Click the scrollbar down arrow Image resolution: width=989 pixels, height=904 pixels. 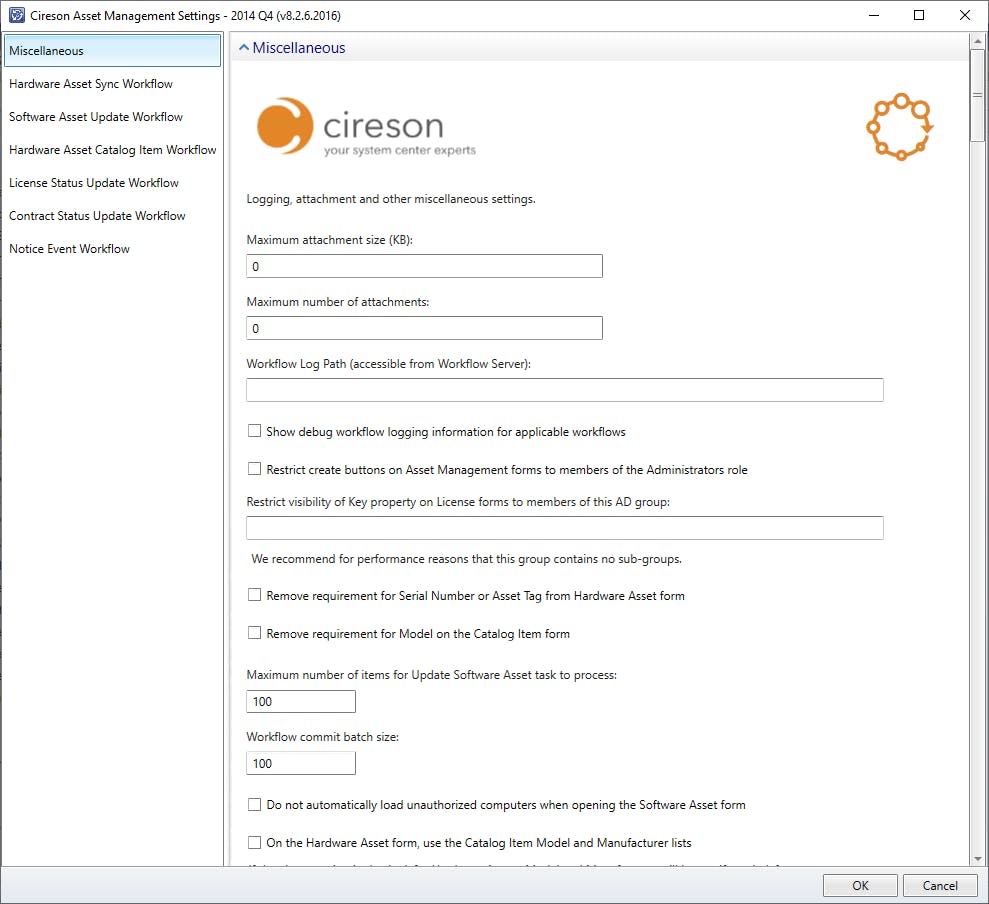coord(978,859)
